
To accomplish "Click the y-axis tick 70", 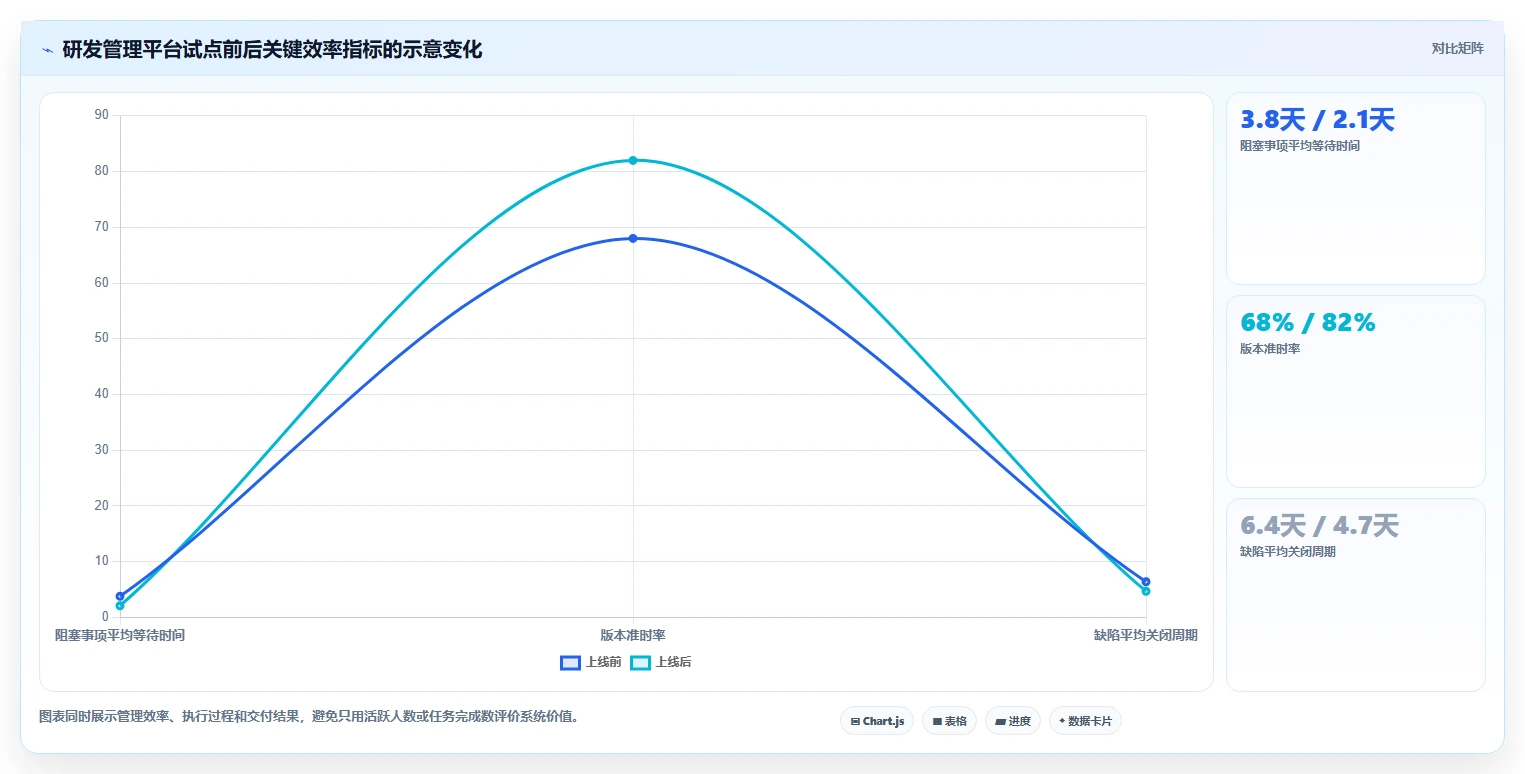I will [x=101, y=227].
